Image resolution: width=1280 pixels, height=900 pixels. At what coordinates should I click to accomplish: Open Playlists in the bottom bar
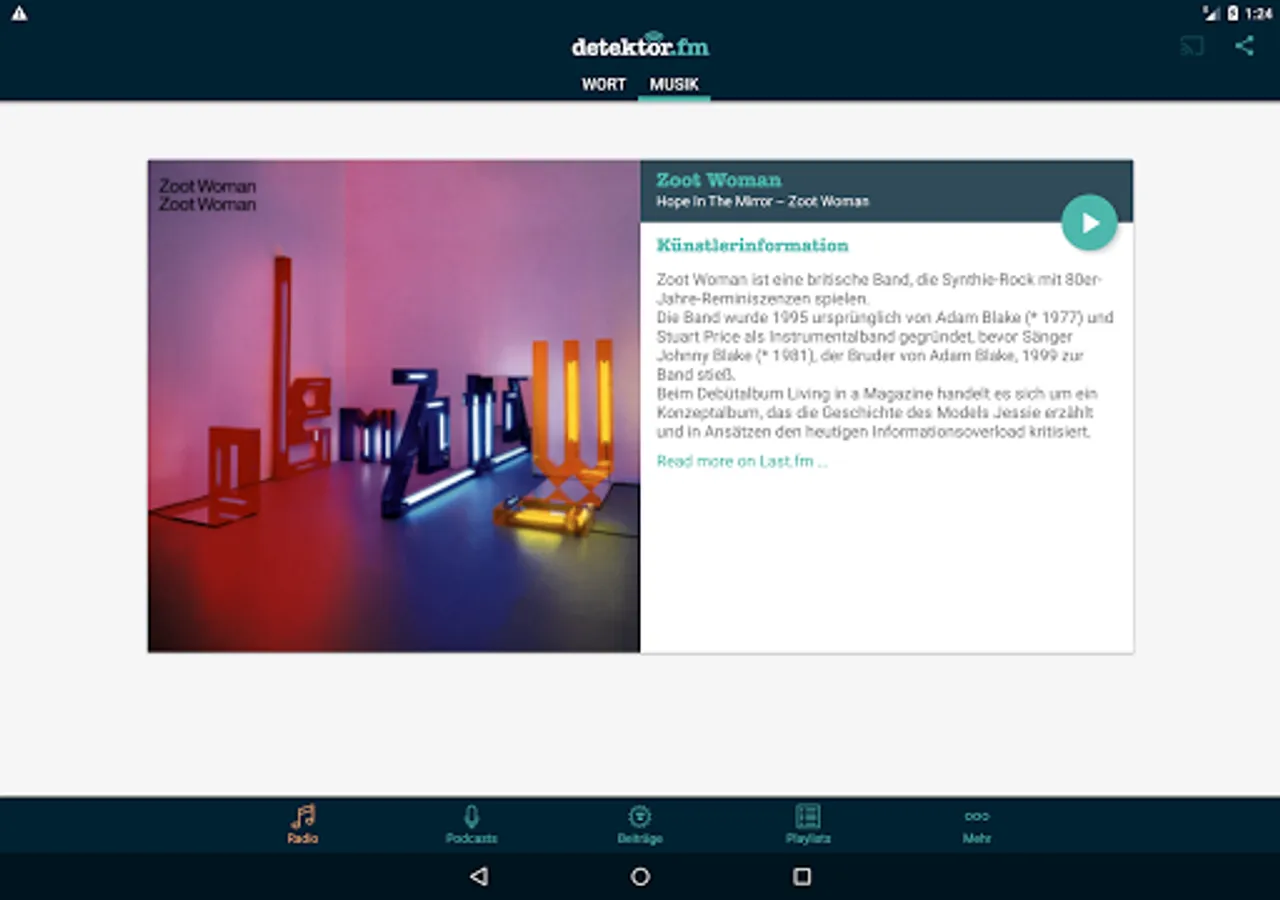(808, 825)
